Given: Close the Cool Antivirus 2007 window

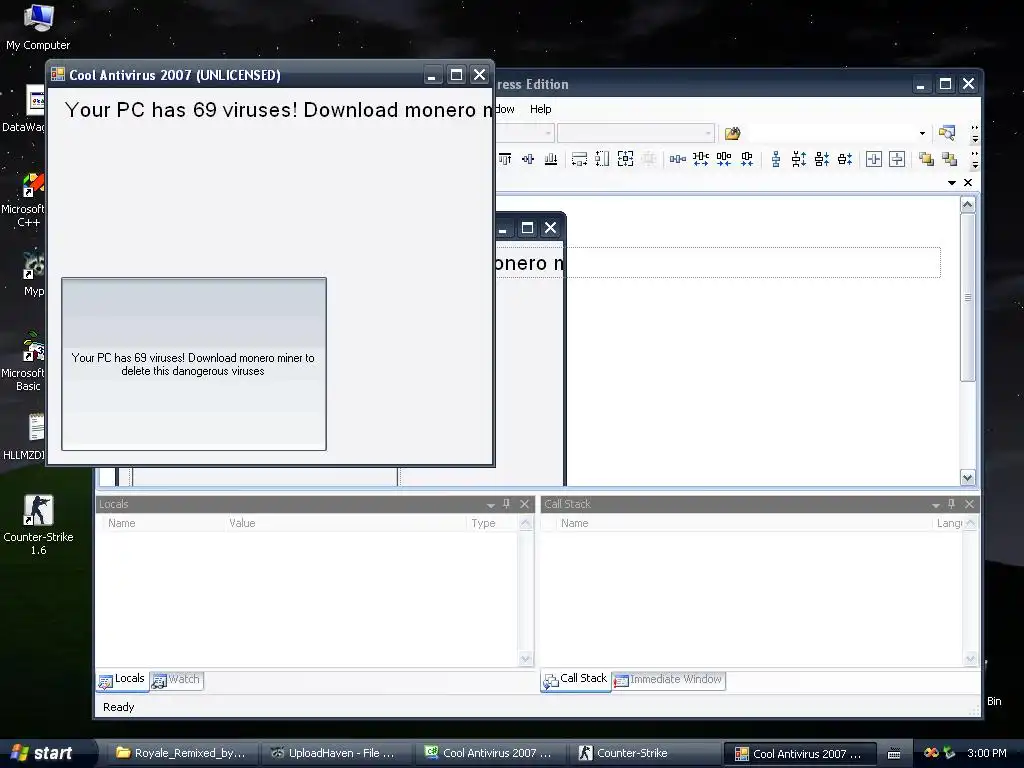Looking at the screenshot, I should [x=479, y=75].
